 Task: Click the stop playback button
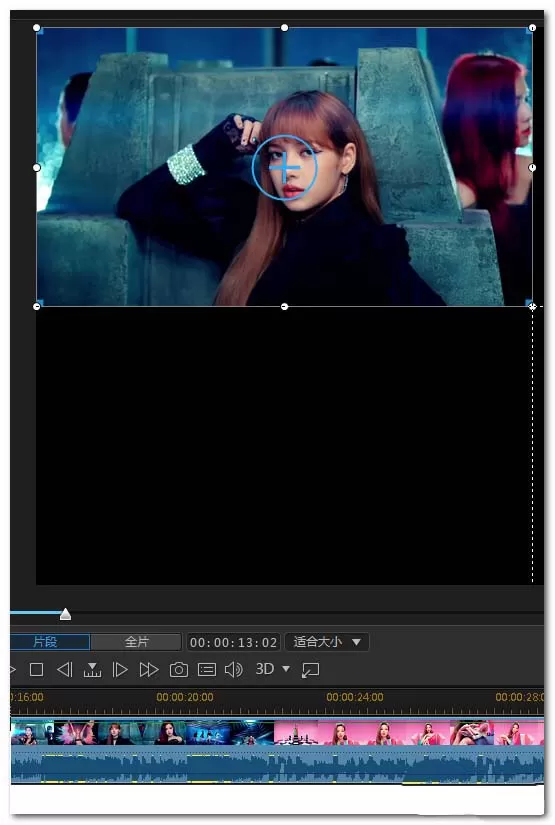36,670
